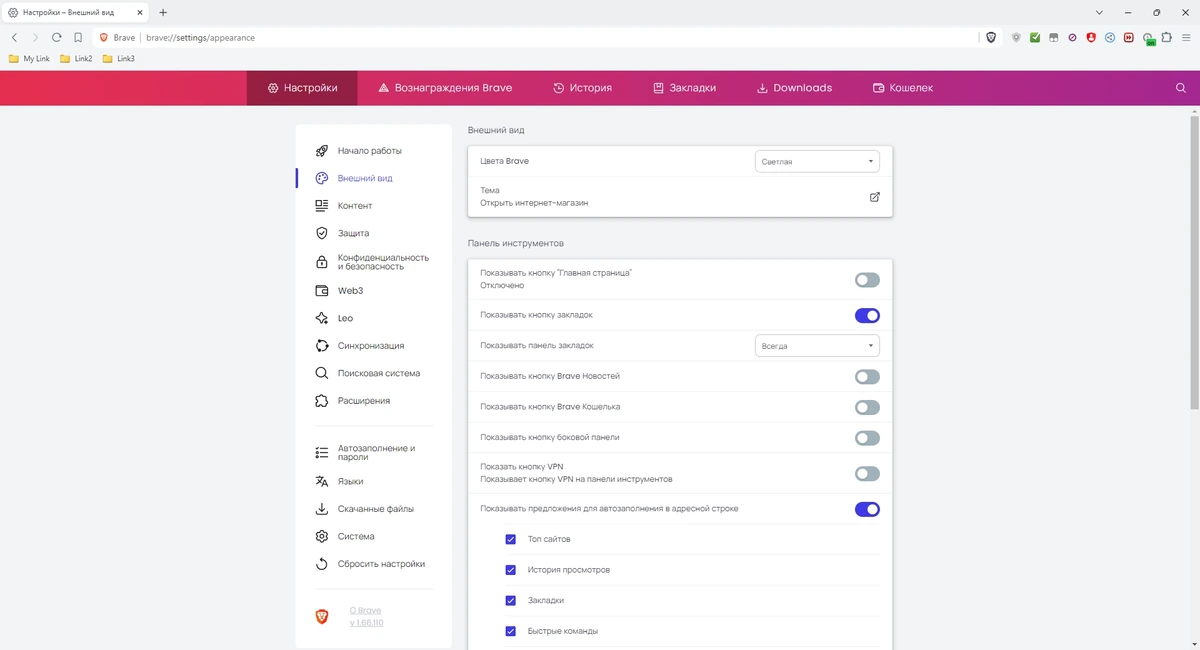Toggle Показывать кнопку Brave Новостей
This screenshot has height=650, width=1200.
tap(867, 377)
